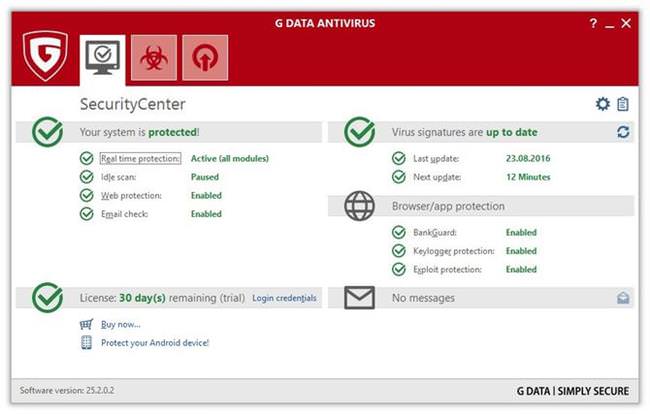The image size is (650, 414).
Task: Click checkmark next to Next update
Action: 398,177
